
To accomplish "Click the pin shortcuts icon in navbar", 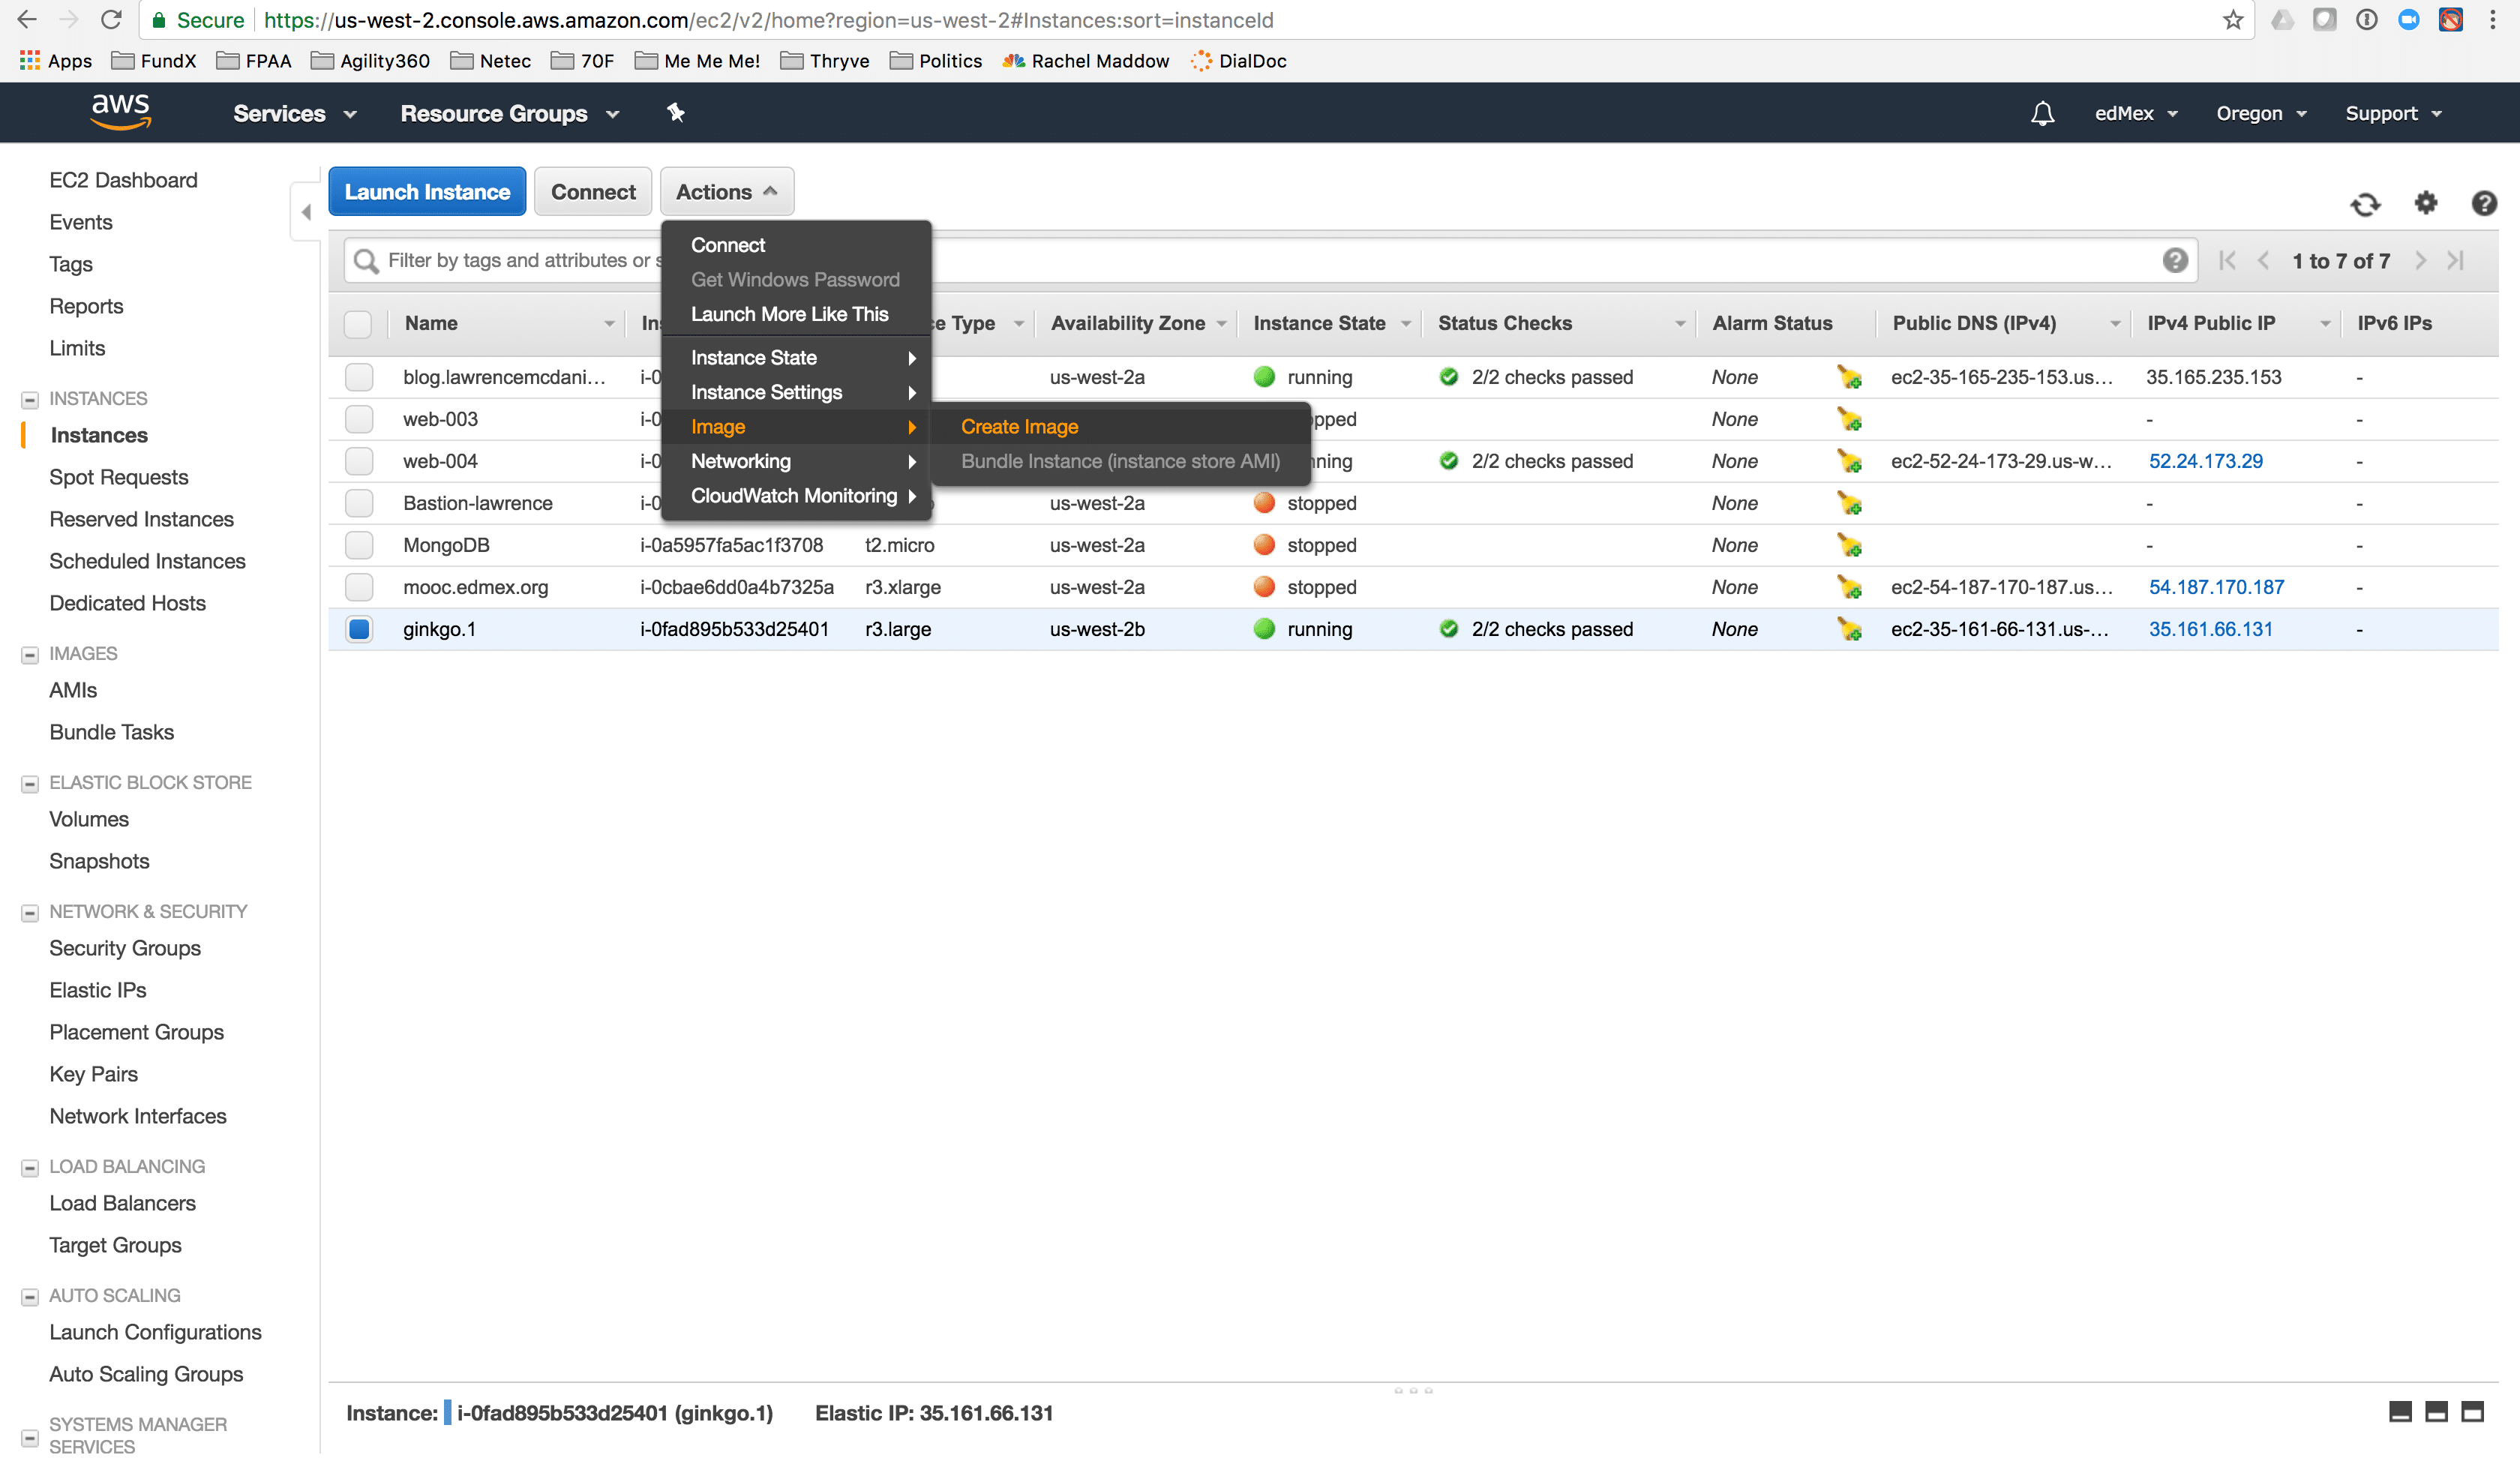I will click(x=676, y=113).
